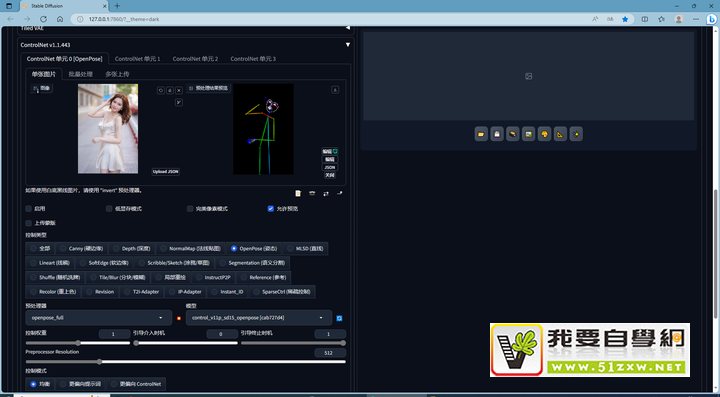The image size is (720, 397).
Task: Click the Upload JSON button
Action: (x=166, y=172)
